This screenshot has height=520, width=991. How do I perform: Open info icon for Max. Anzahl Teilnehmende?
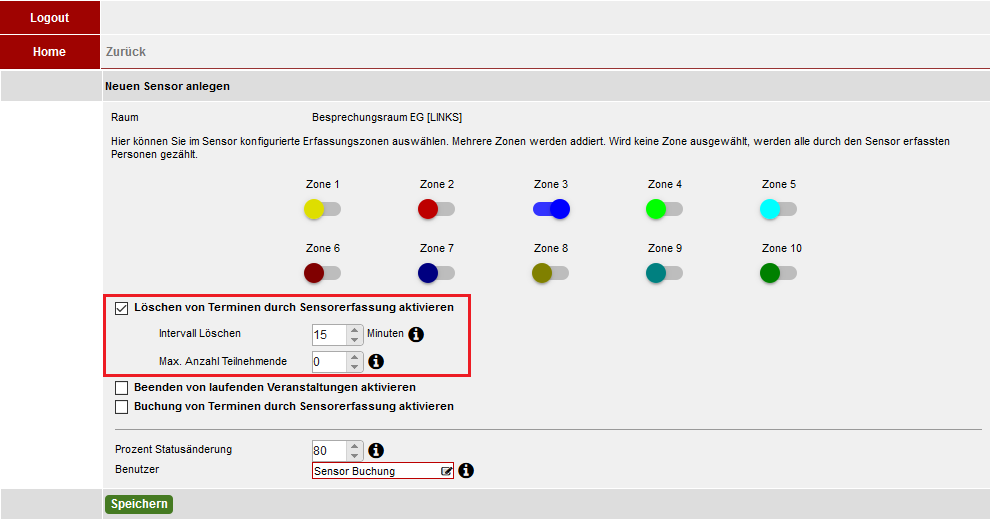376,361
